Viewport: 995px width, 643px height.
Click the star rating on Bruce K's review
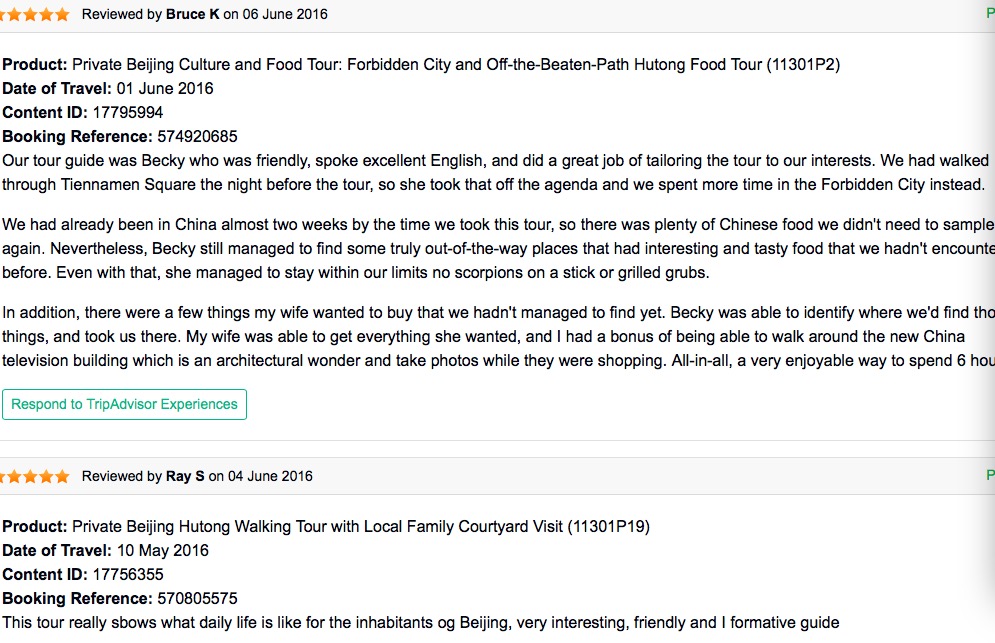click(36, 15)
